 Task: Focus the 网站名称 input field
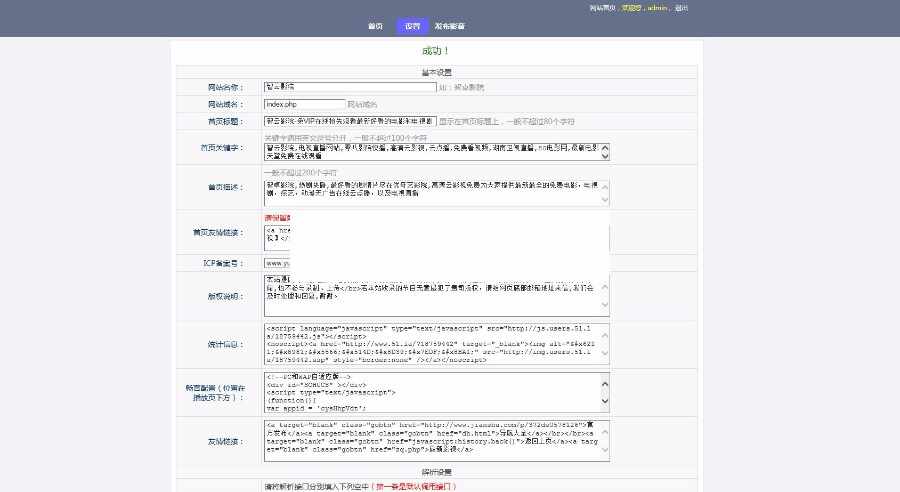coord(350,87)
